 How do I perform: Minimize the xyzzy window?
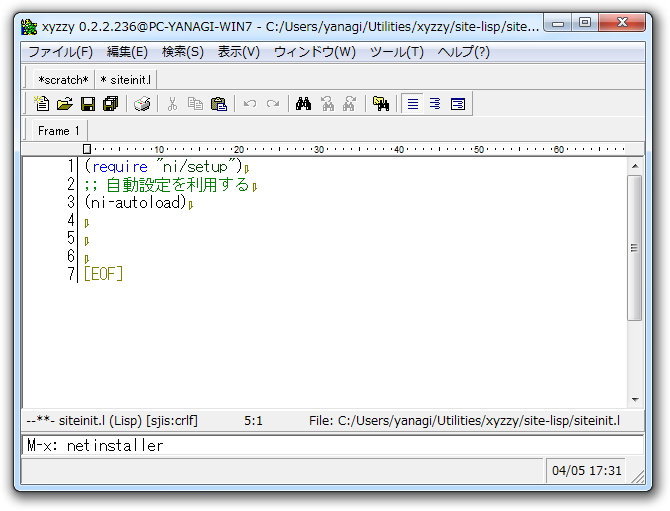click(557, 23)
